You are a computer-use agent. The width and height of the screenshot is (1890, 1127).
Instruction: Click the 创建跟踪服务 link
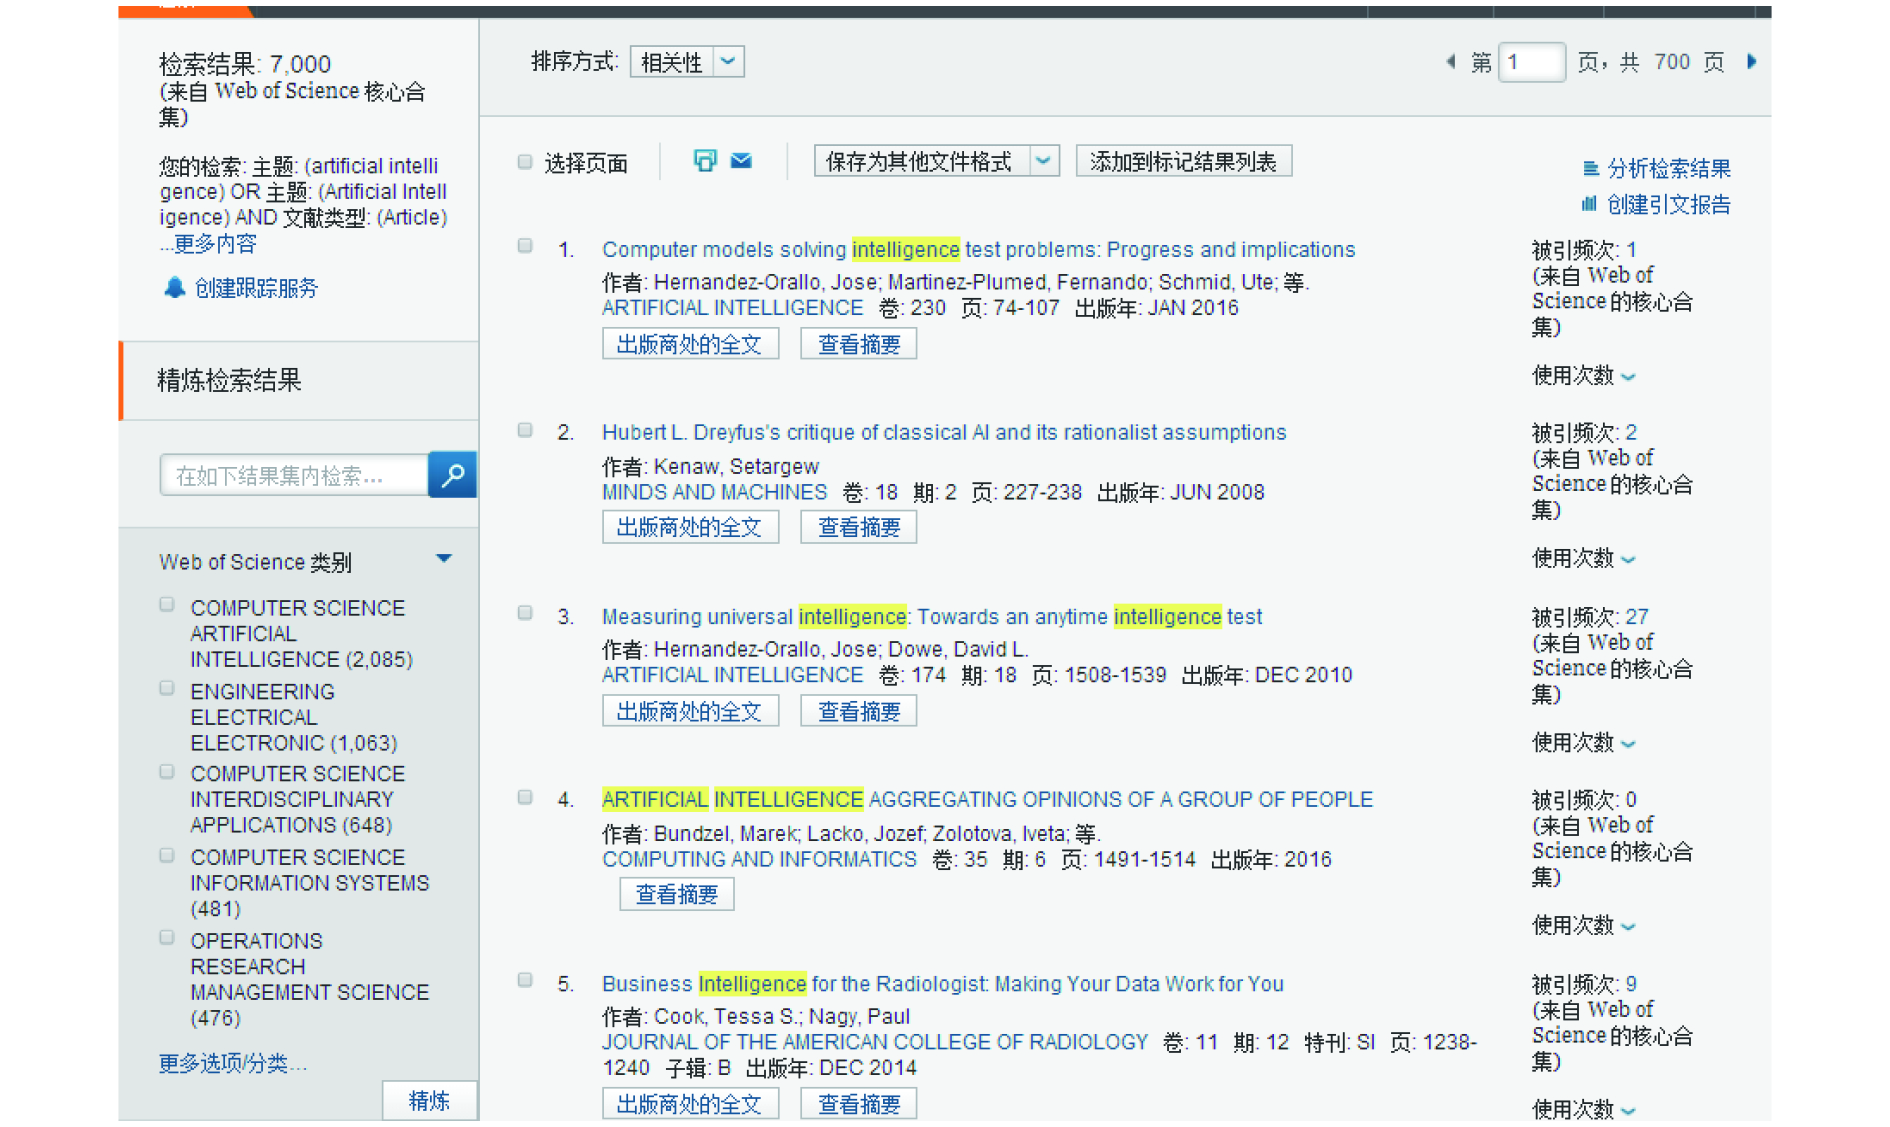click(x=256, y=288)
